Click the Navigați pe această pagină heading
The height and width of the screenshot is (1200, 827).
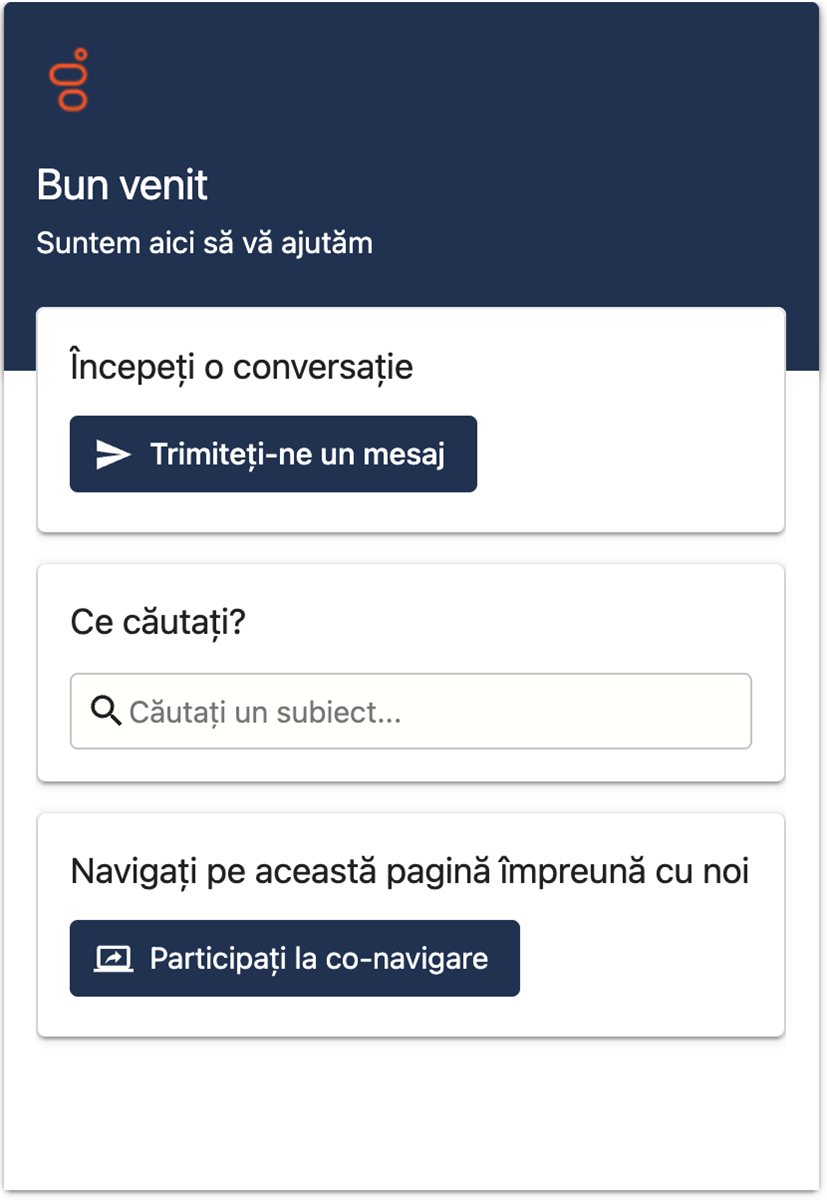[409, 872]
